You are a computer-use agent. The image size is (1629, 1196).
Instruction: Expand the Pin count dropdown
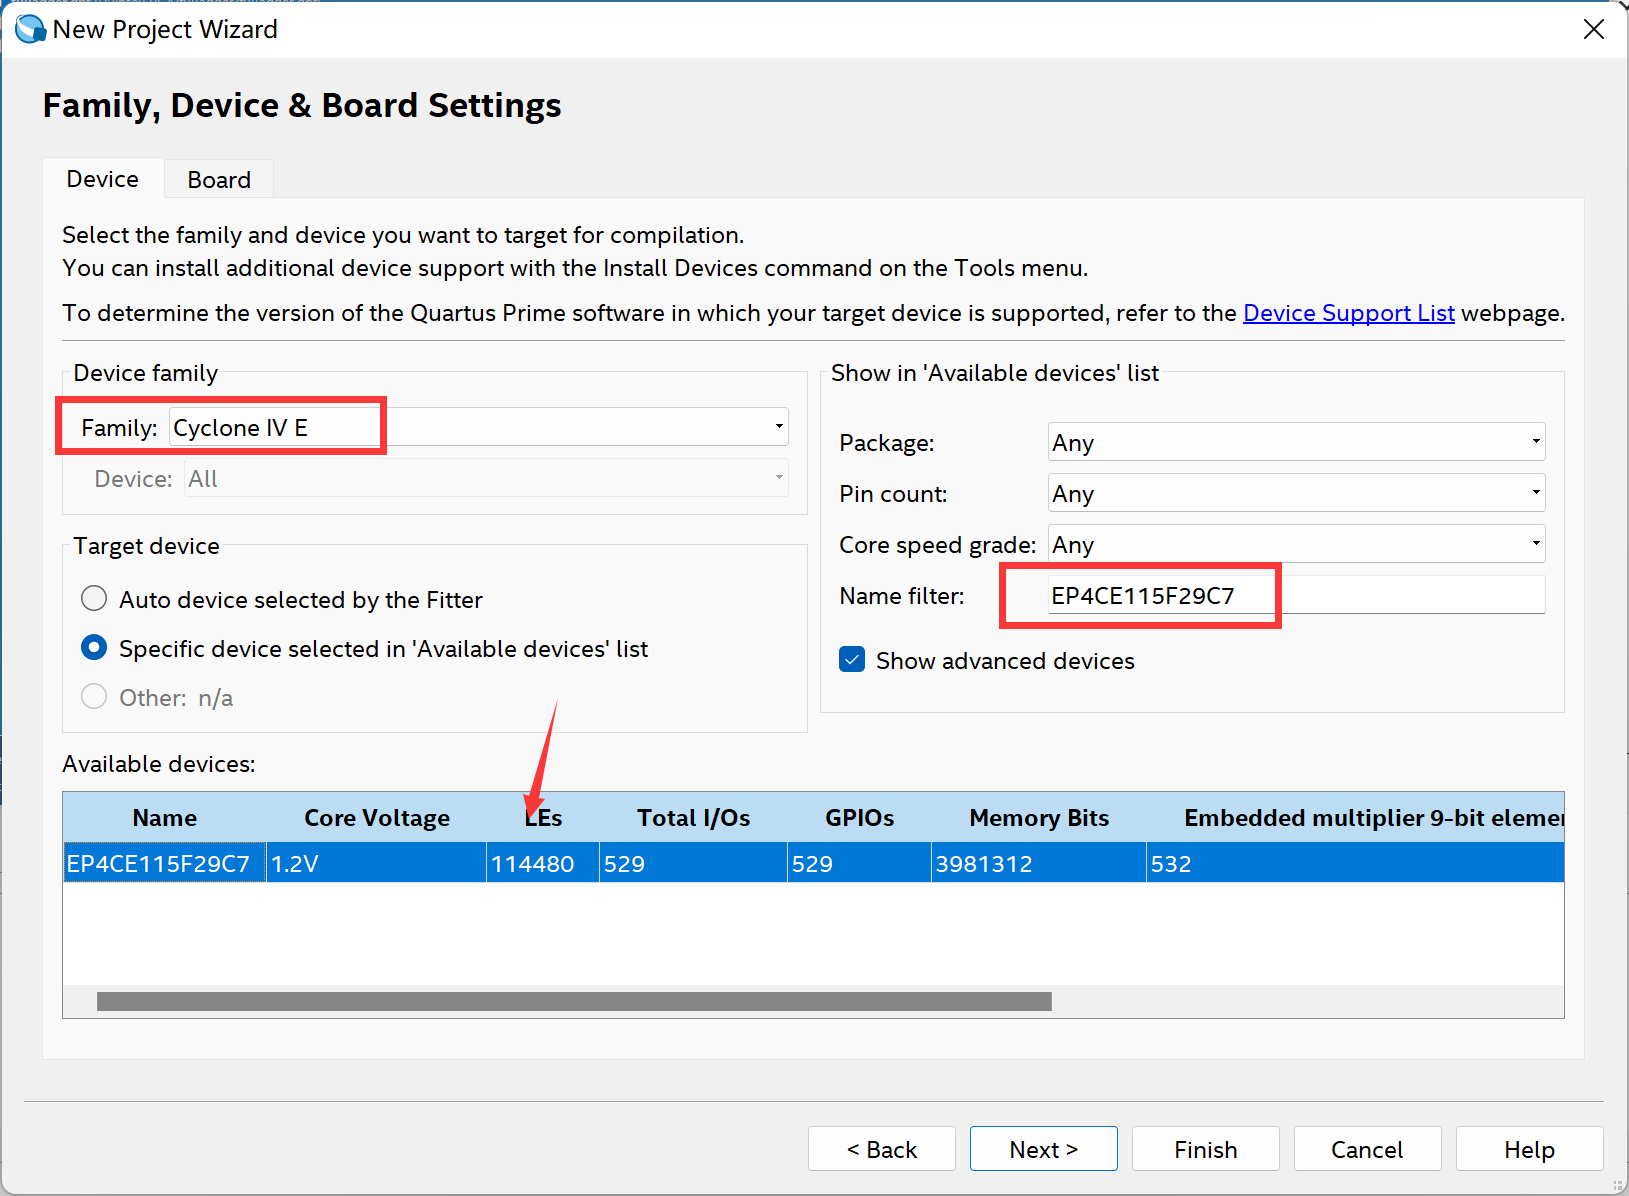1296,493
